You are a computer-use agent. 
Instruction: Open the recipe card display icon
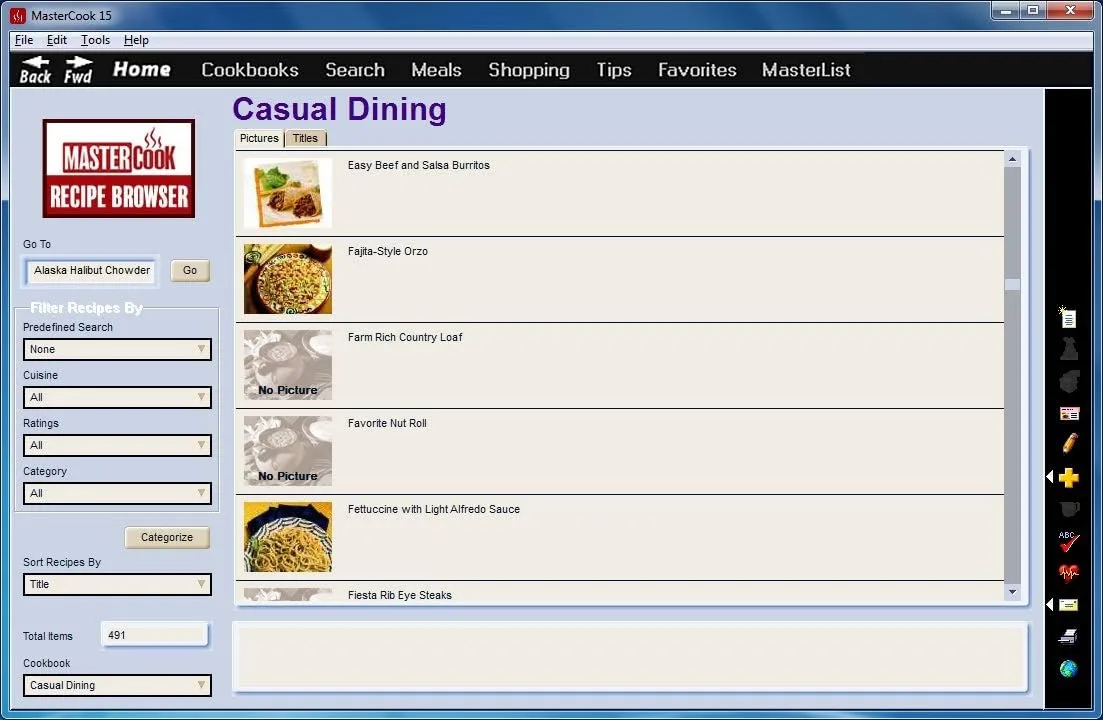click(1068, 412)
